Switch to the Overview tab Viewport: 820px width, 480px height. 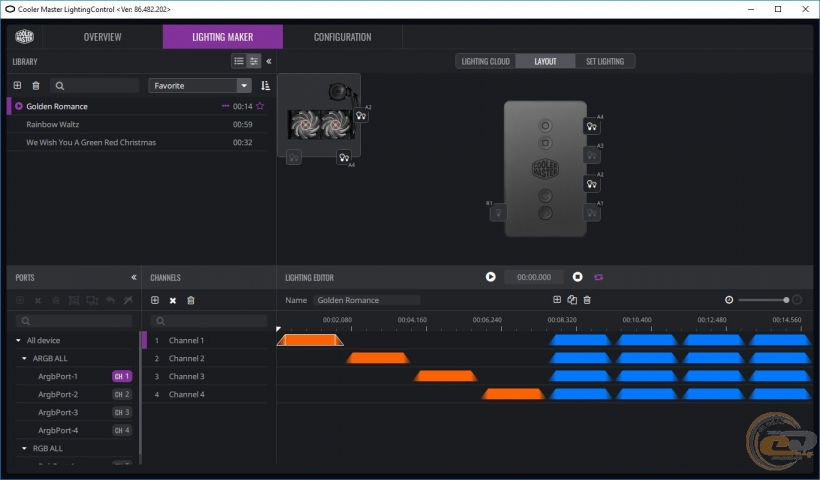click(102, 37)
